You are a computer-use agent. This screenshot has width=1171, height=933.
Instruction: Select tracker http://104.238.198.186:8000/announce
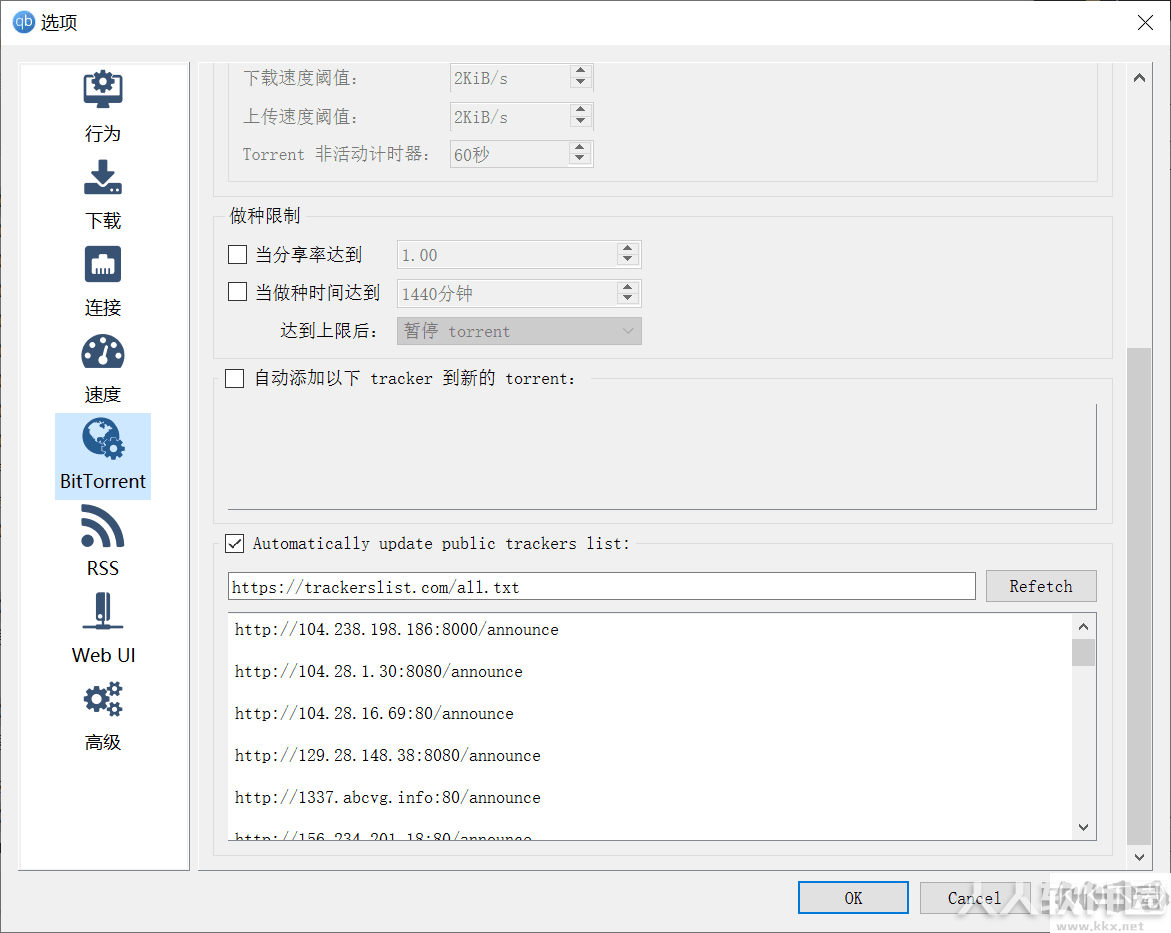point(397,630)
